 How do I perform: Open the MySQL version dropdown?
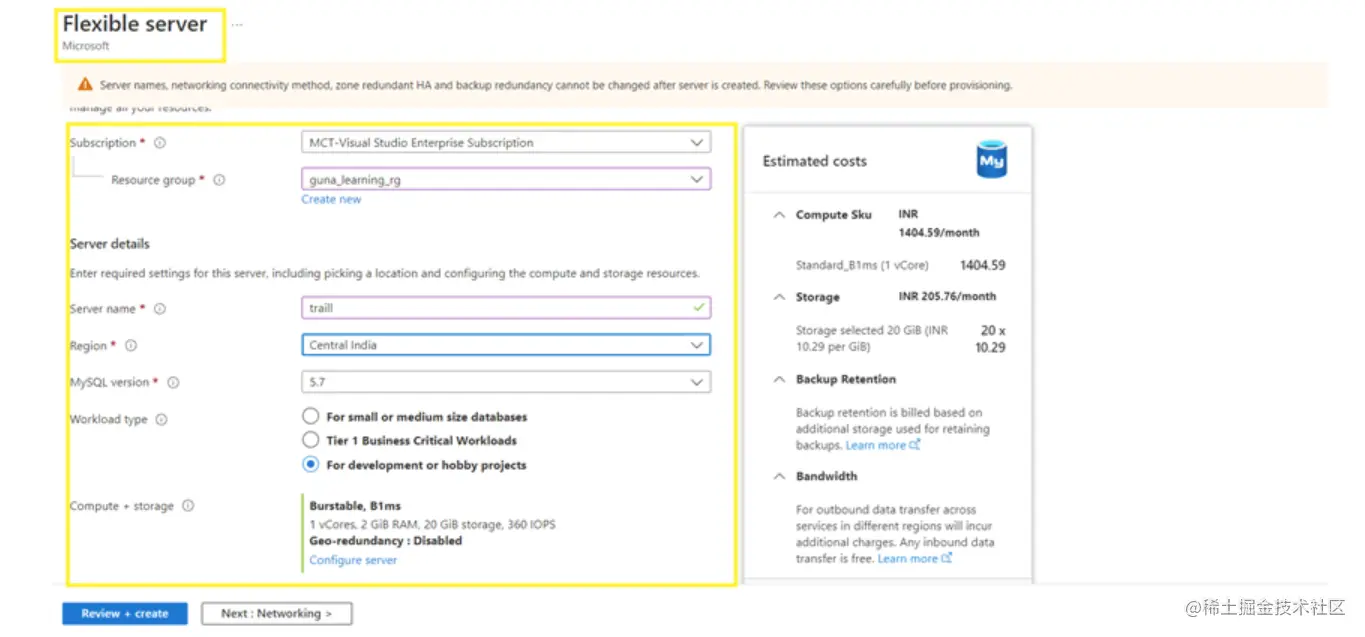tap(506, 382)
